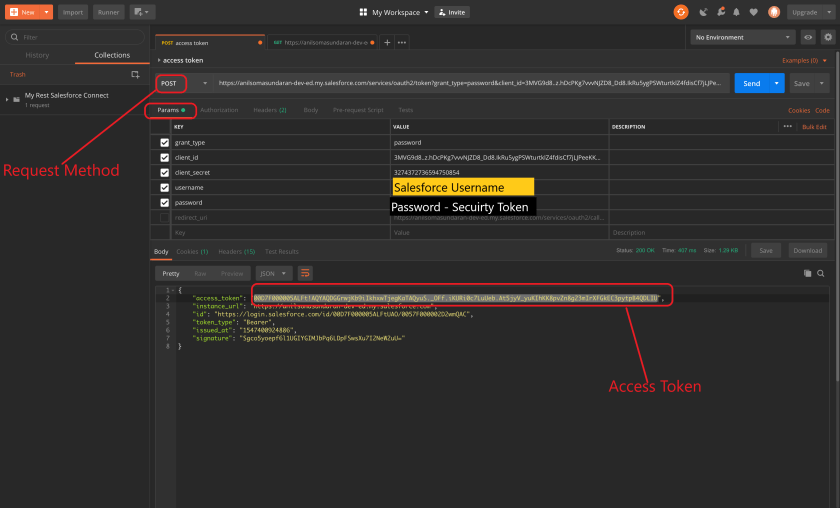Click the Upgrade button
Screen dimensions: 840x508
805,12
